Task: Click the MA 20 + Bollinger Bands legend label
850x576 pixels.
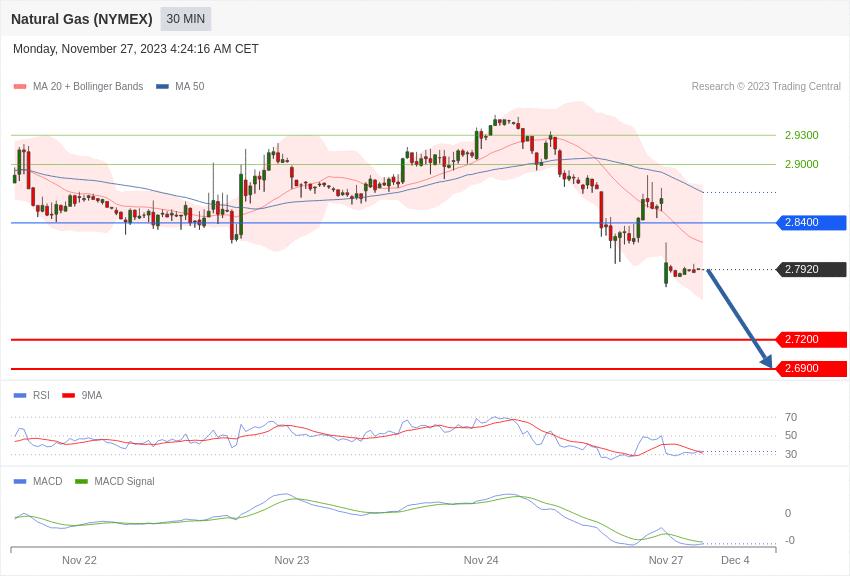Action: coord(88,86)
